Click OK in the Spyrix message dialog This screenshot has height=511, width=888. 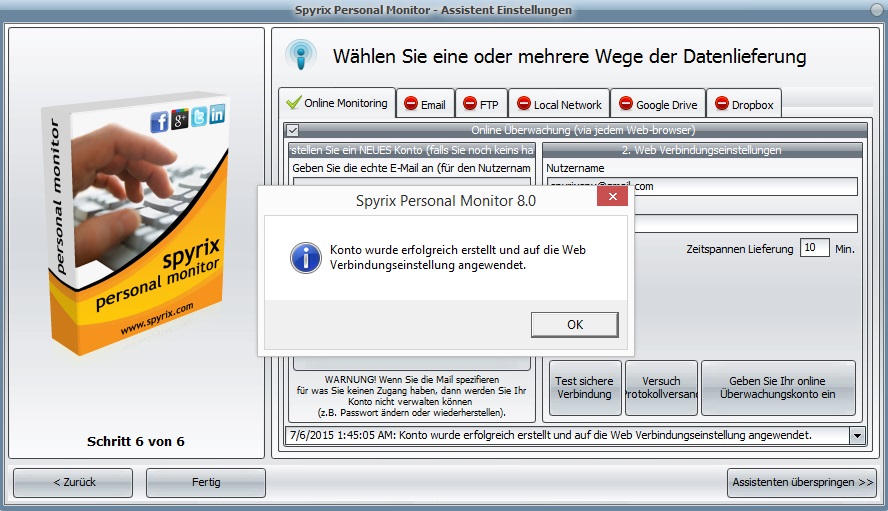tap(574, 325)
